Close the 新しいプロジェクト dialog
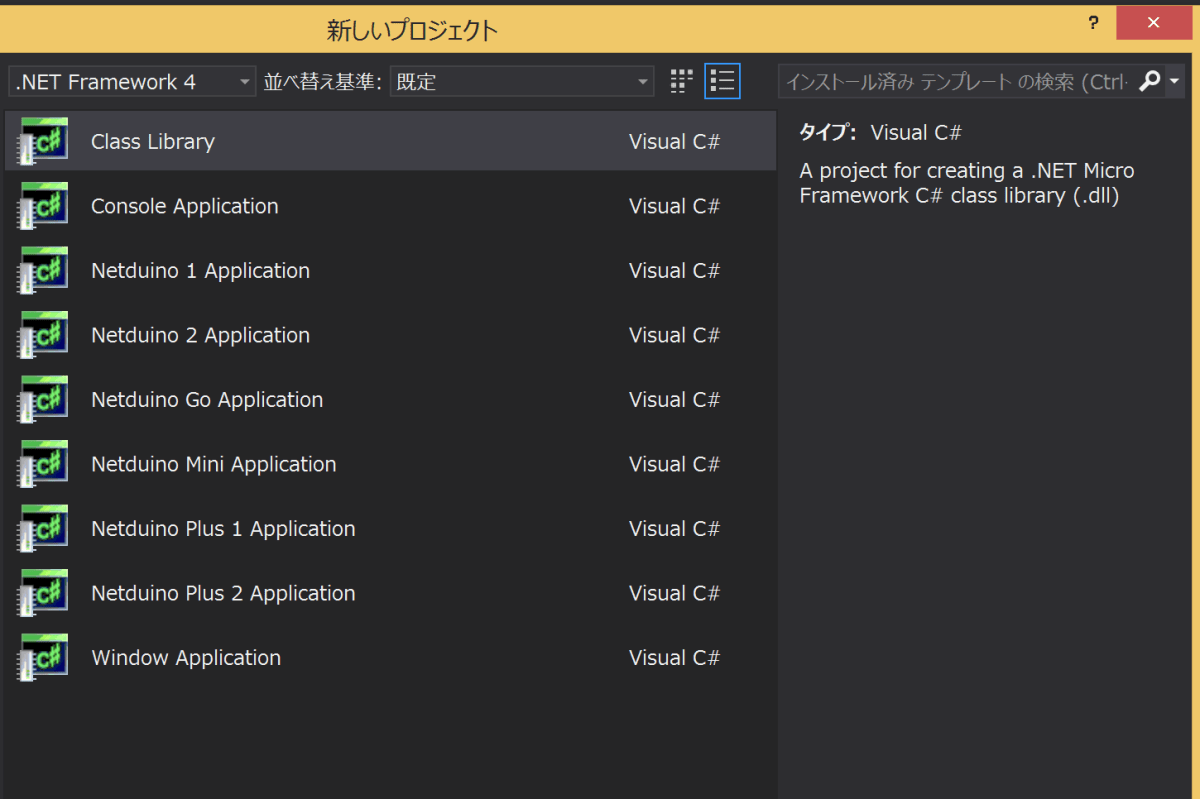 tap(1154, 22)
